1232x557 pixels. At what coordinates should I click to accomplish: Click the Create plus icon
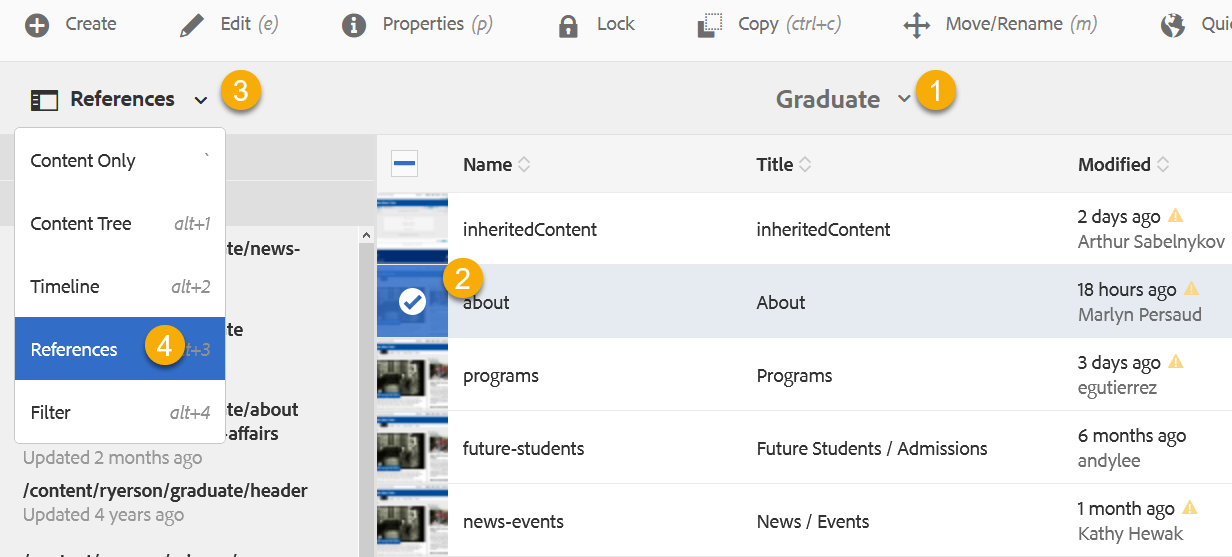pos(37,25)
